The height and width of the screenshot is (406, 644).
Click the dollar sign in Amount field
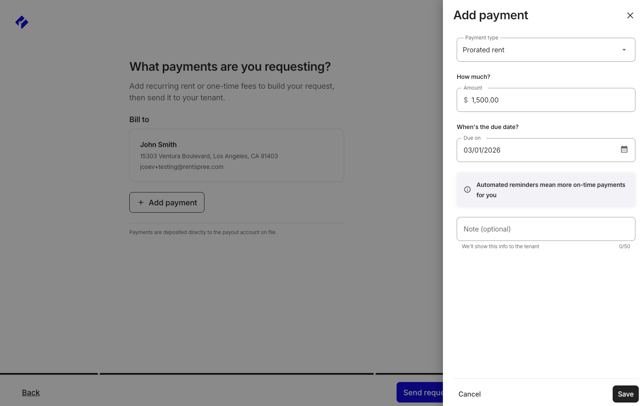(465, 100)
